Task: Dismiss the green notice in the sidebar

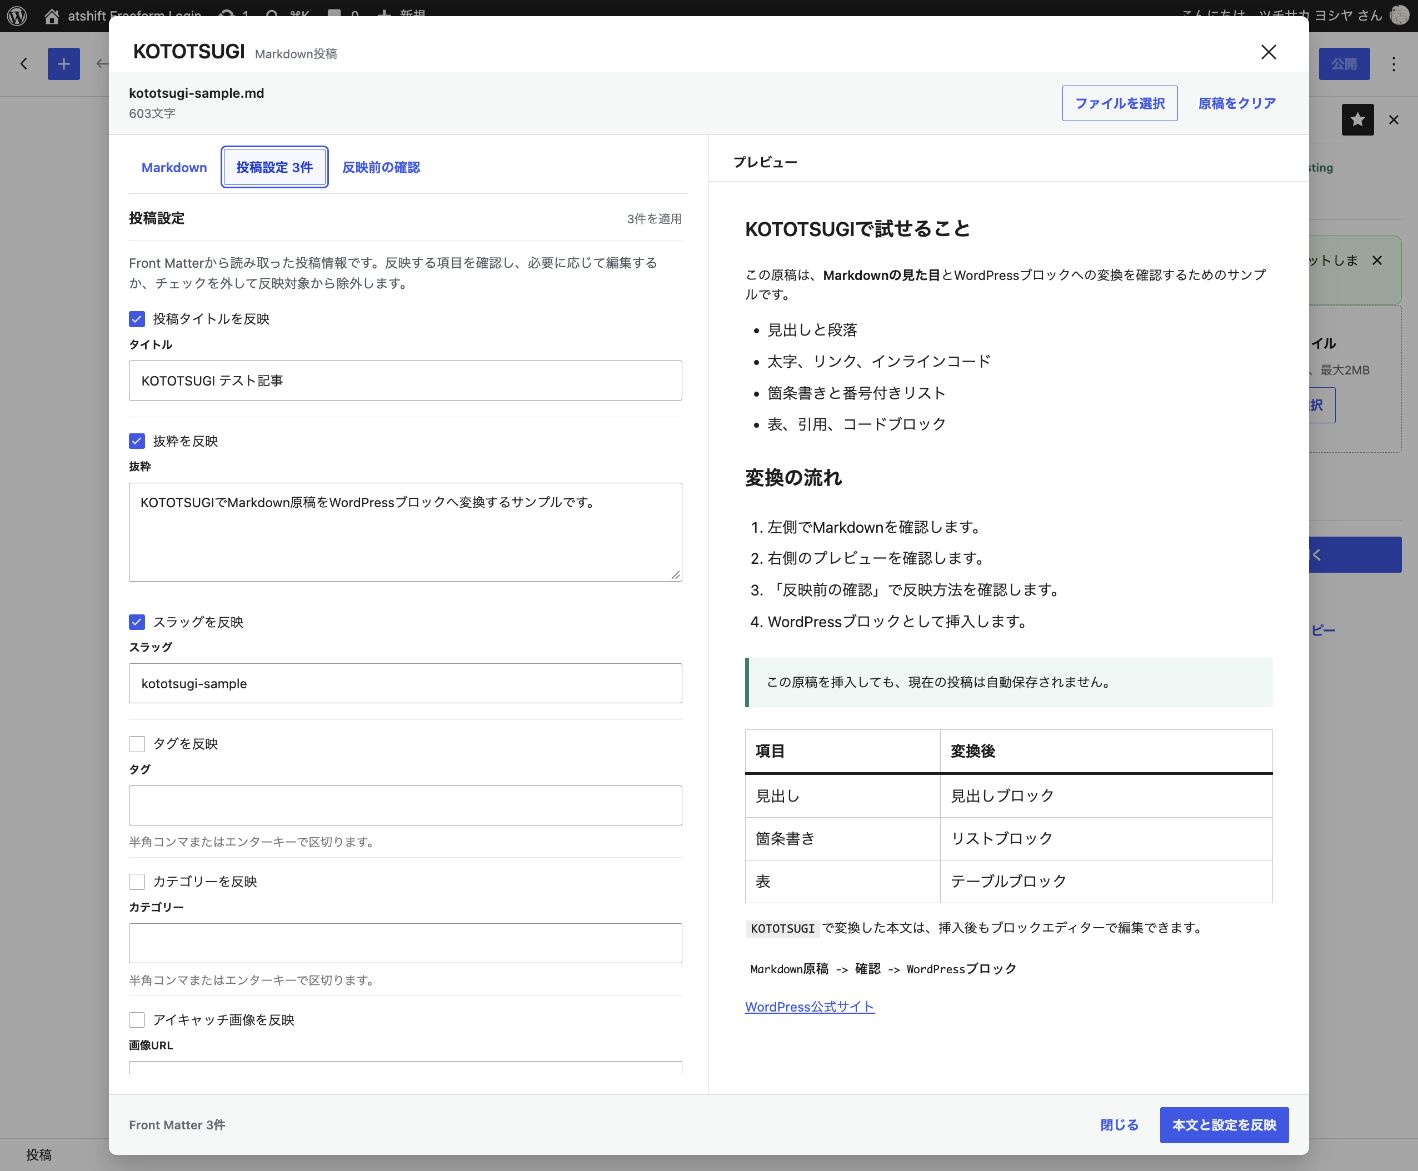Action: tap(1377, 260)
